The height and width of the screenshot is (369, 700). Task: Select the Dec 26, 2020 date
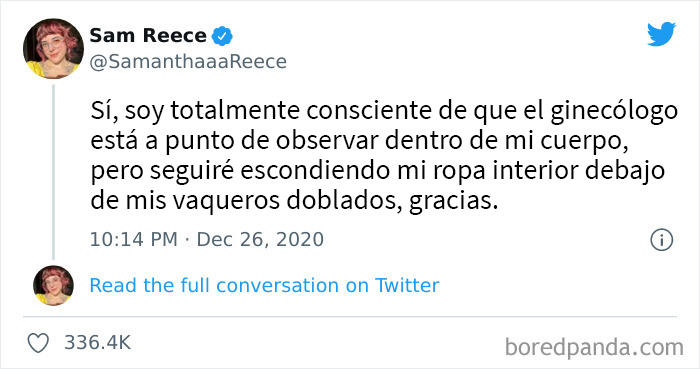pos(260,240)
